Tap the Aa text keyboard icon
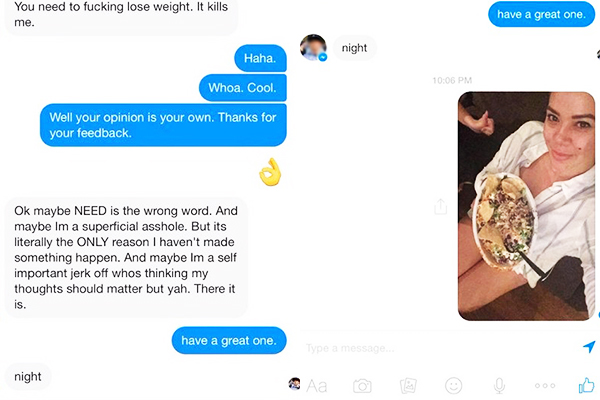Screen dimensions: 600x400 pos(317,385)
